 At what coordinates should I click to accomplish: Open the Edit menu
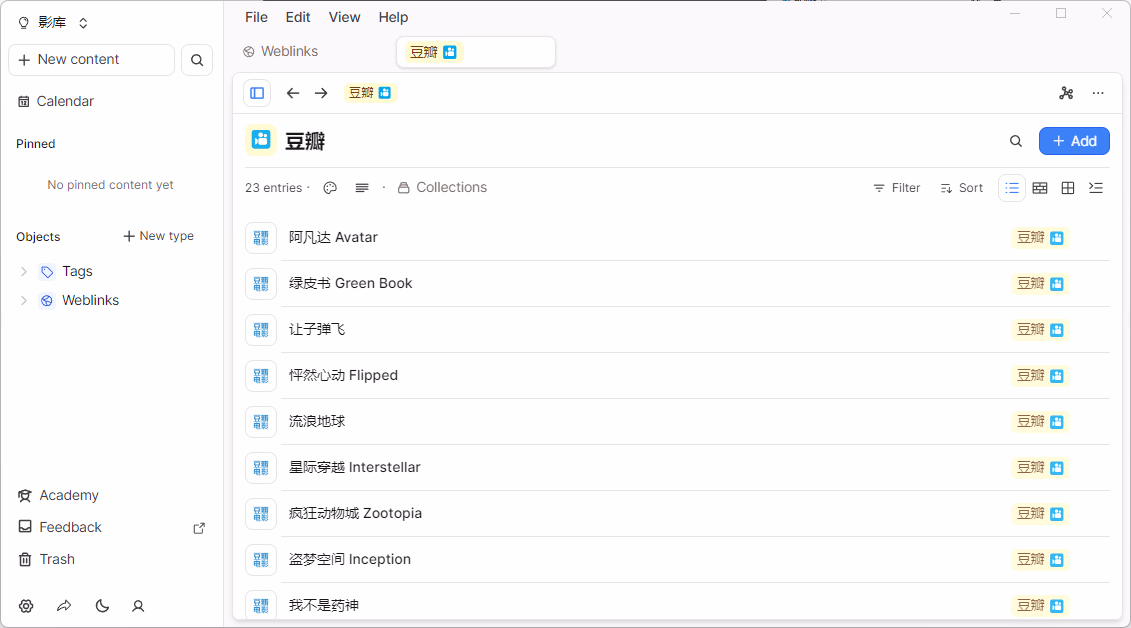pos(298,17)
